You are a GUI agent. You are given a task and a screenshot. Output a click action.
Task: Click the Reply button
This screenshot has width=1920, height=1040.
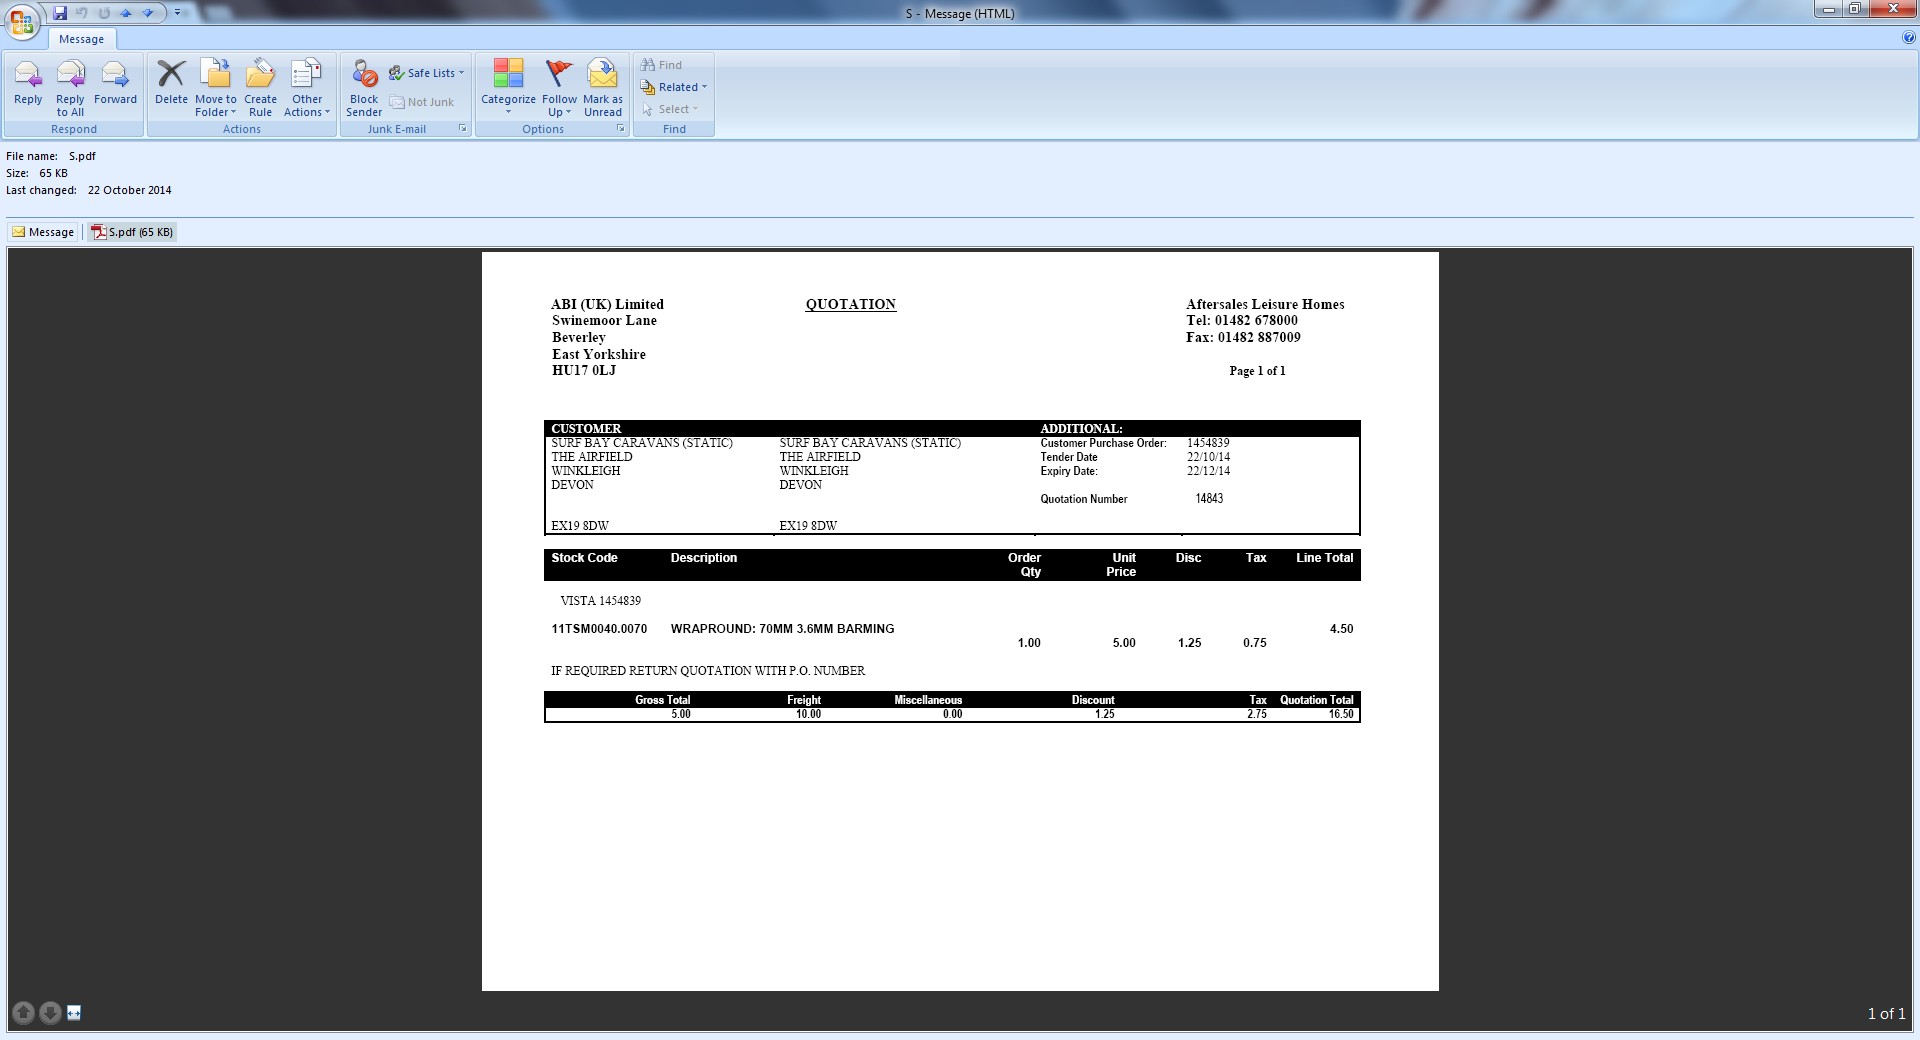point(28,84)
